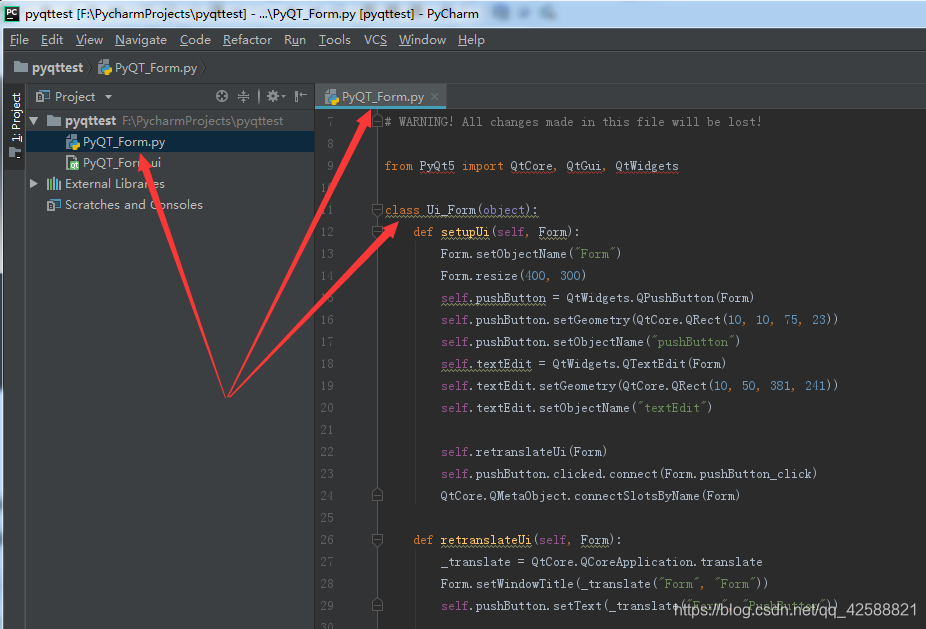Open the Edit menu

coord(52,40)
